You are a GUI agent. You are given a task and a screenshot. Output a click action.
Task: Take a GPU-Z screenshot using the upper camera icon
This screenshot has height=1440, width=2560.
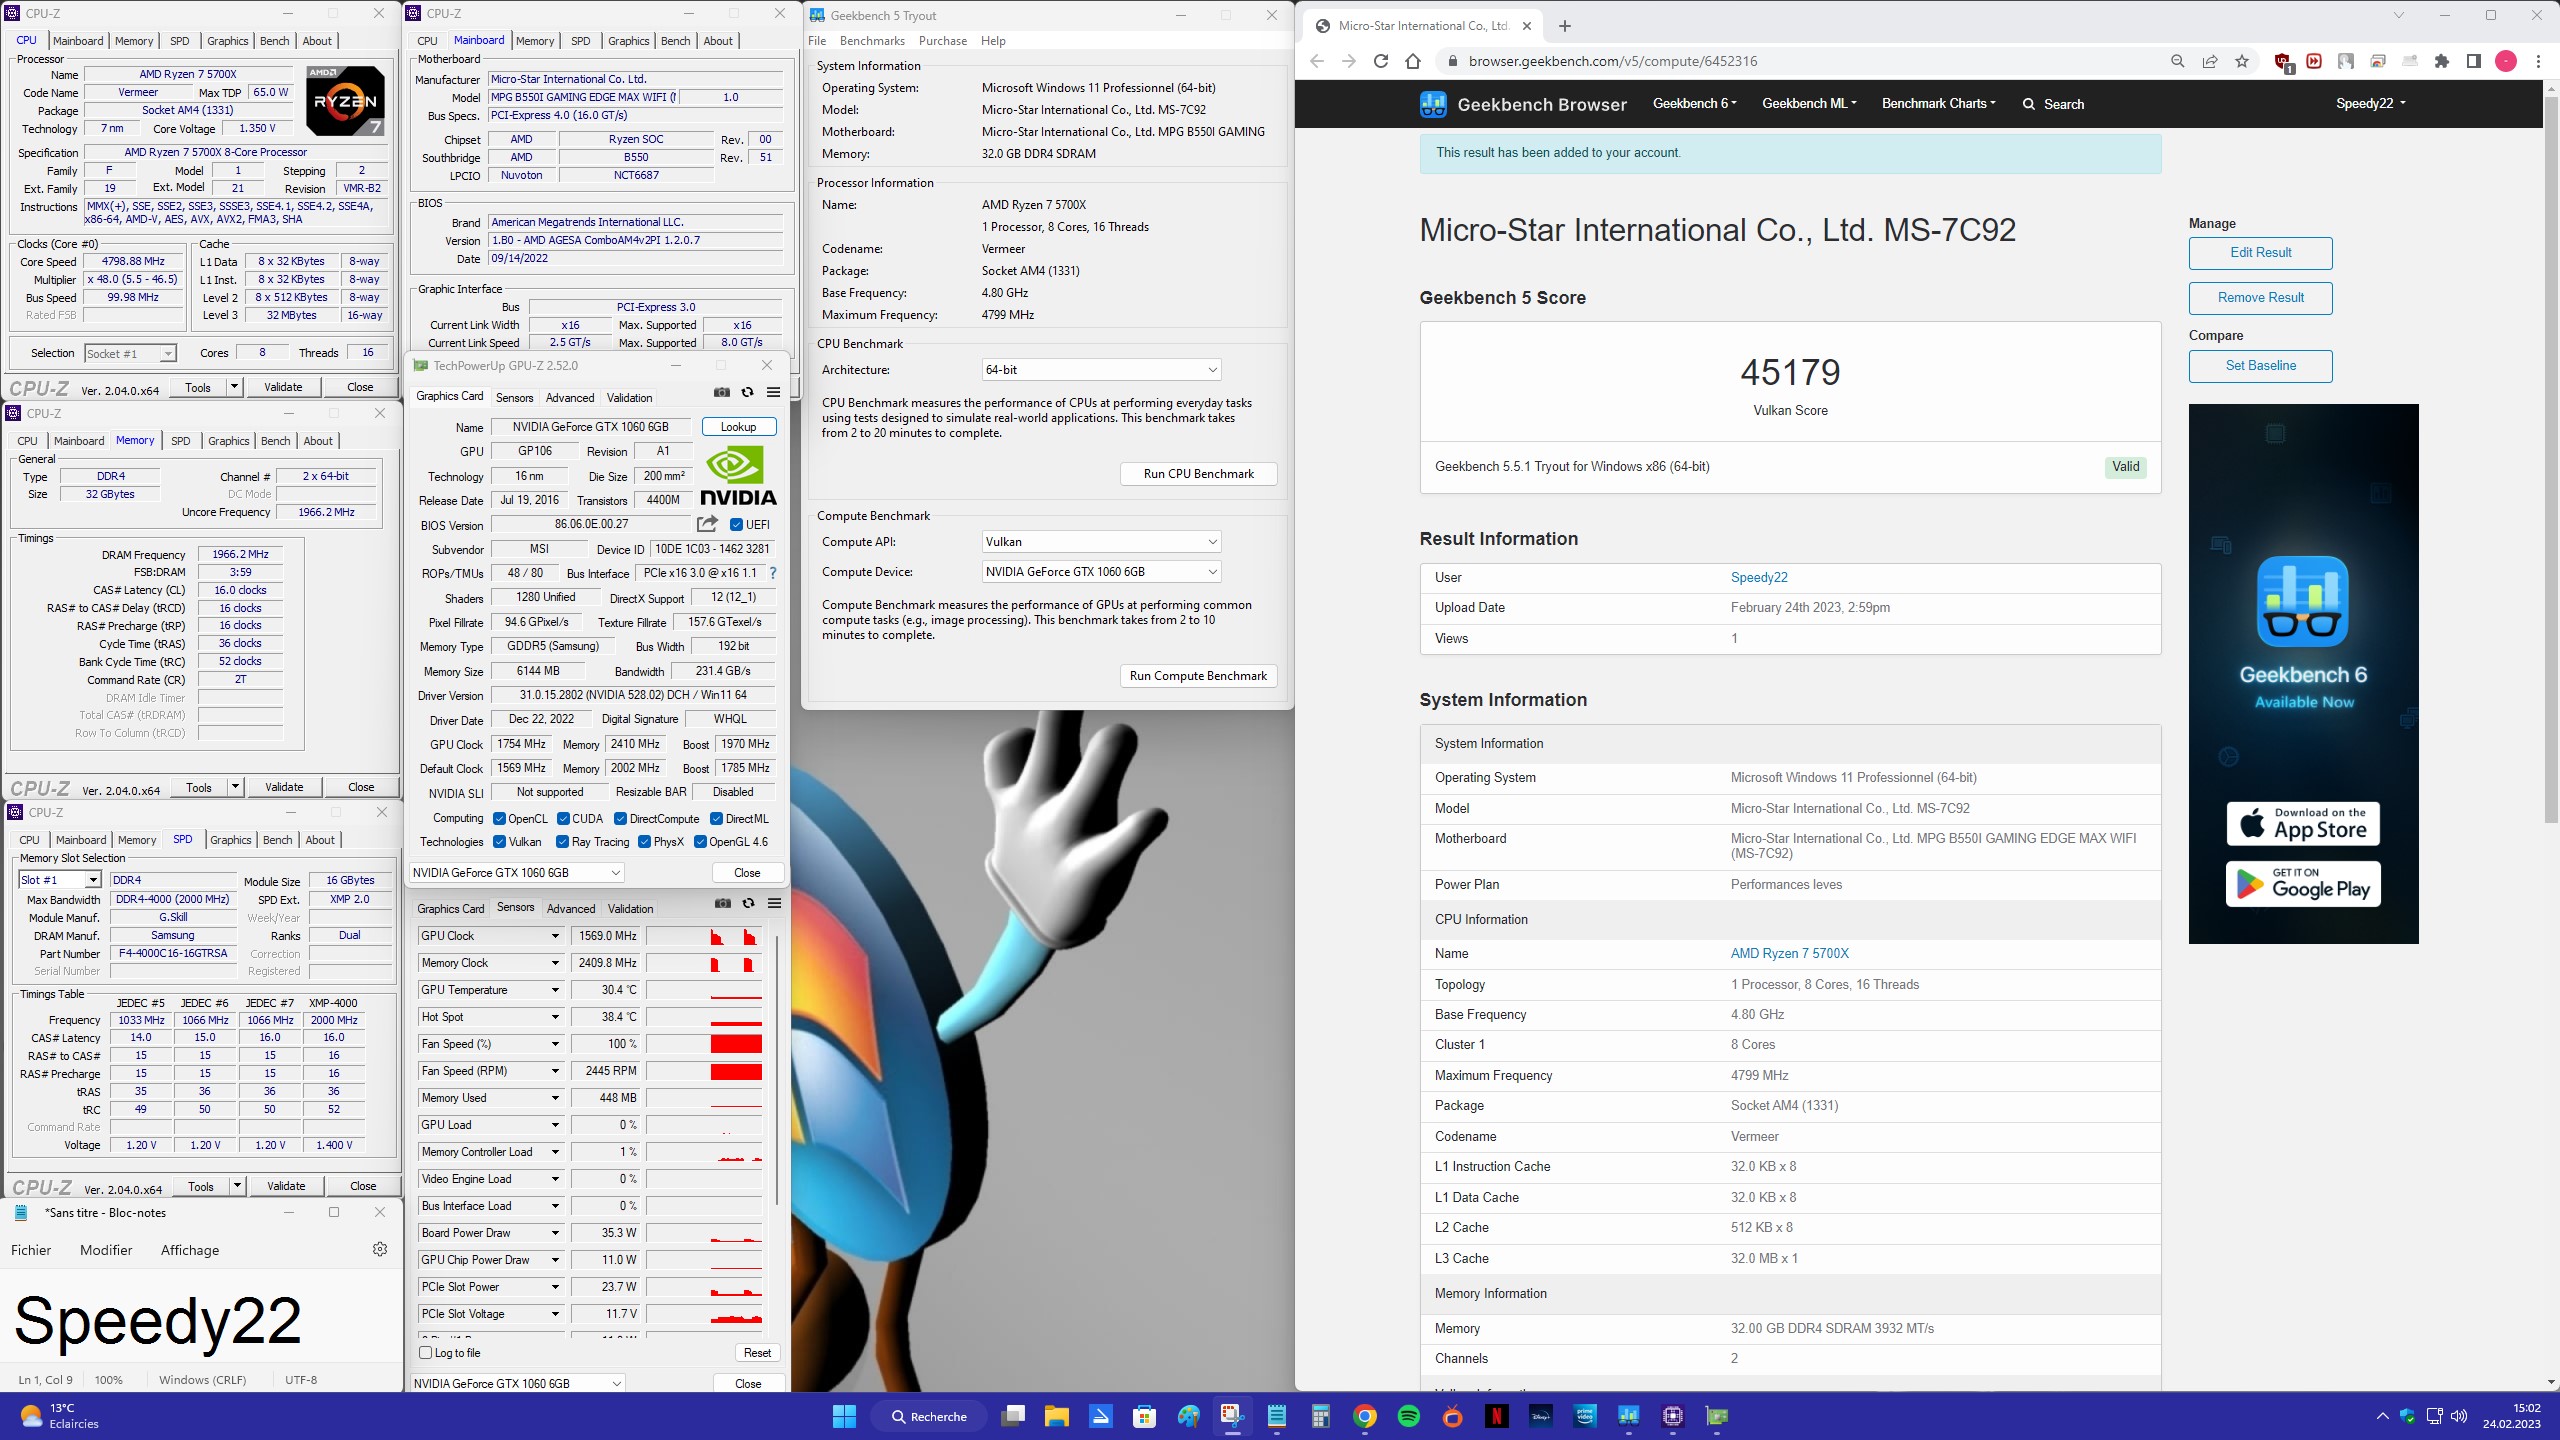click(x=722, y=392)
